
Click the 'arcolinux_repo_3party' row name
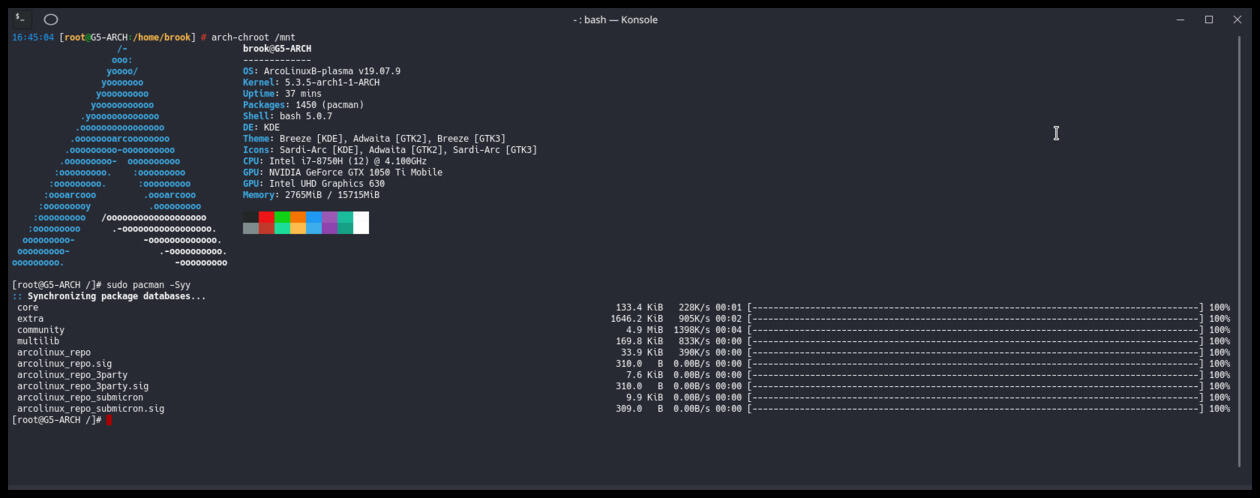pos(72,375)
